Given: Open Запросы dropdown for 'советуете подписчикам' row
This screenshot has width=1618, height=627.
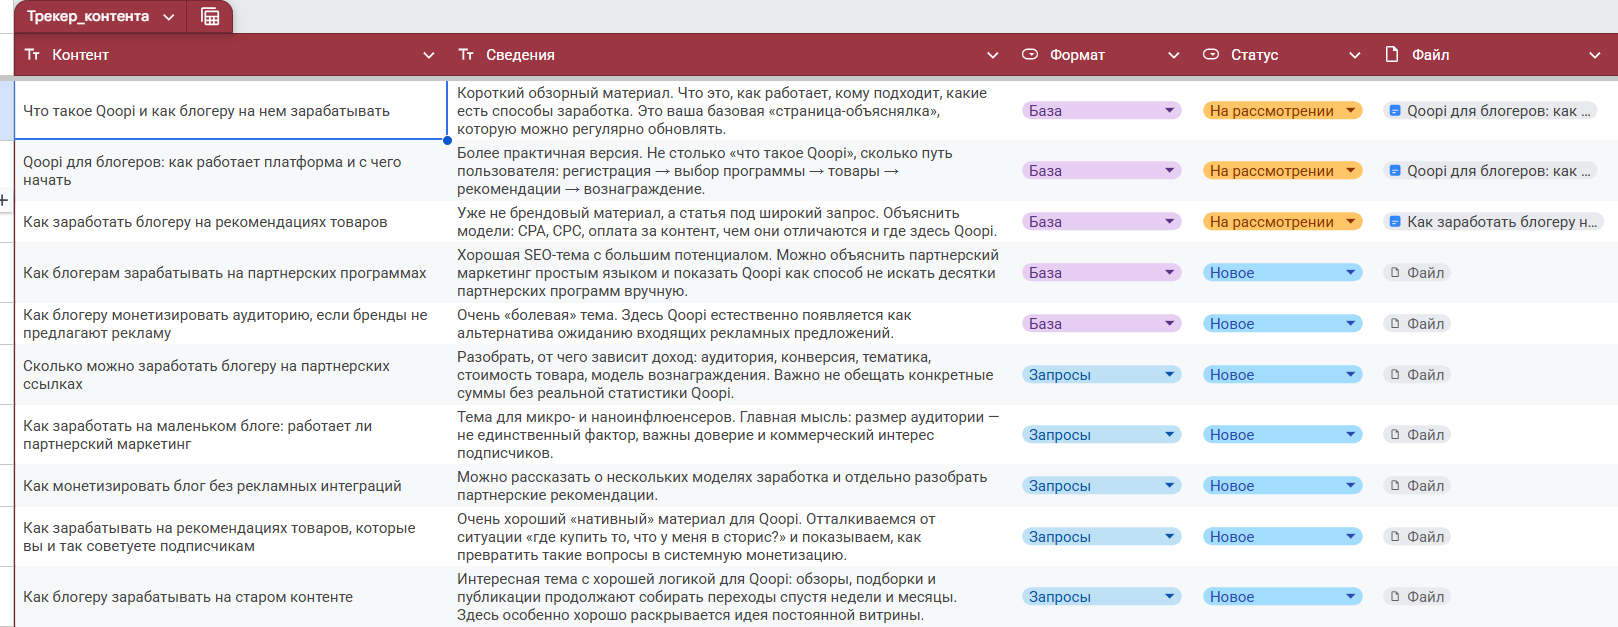Looking at the screenshot, I should (x=1101, y=537).
